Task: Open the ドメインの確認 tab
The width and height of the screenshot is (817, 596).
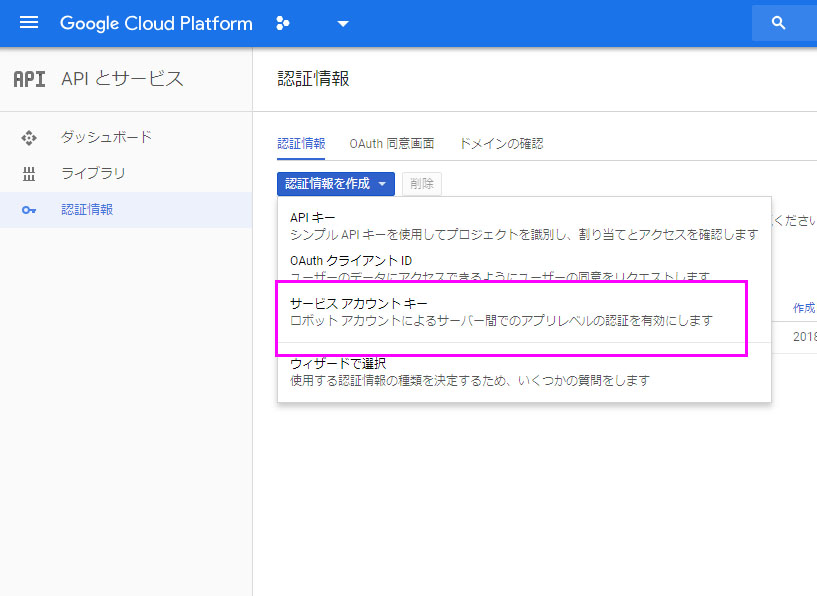Action: tap(501, 143)
